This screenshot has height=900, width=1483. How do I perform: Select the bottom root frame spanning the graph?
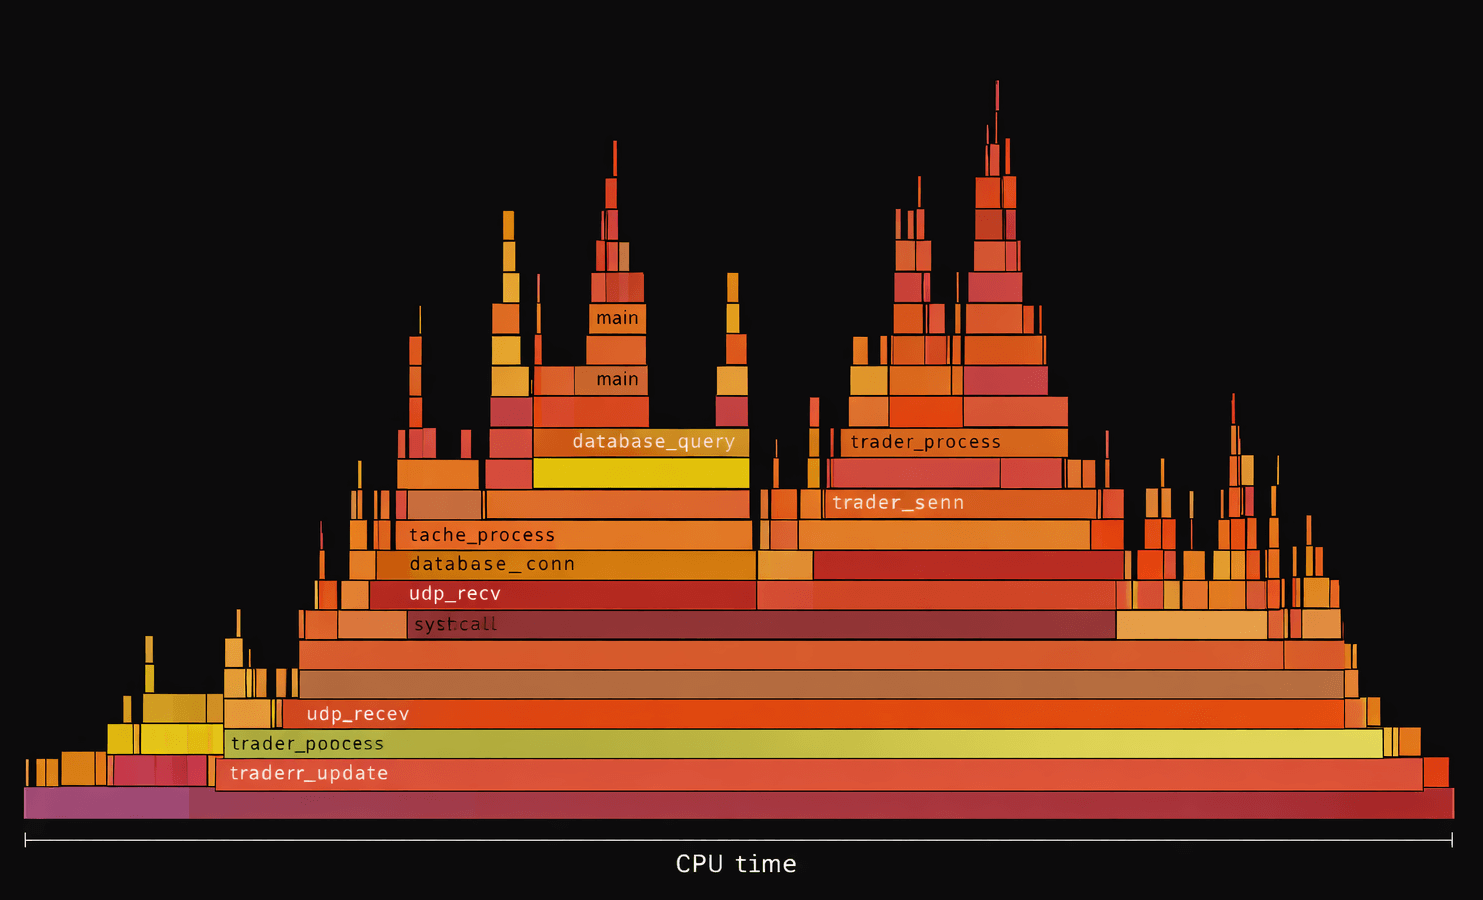coord(740,801)
